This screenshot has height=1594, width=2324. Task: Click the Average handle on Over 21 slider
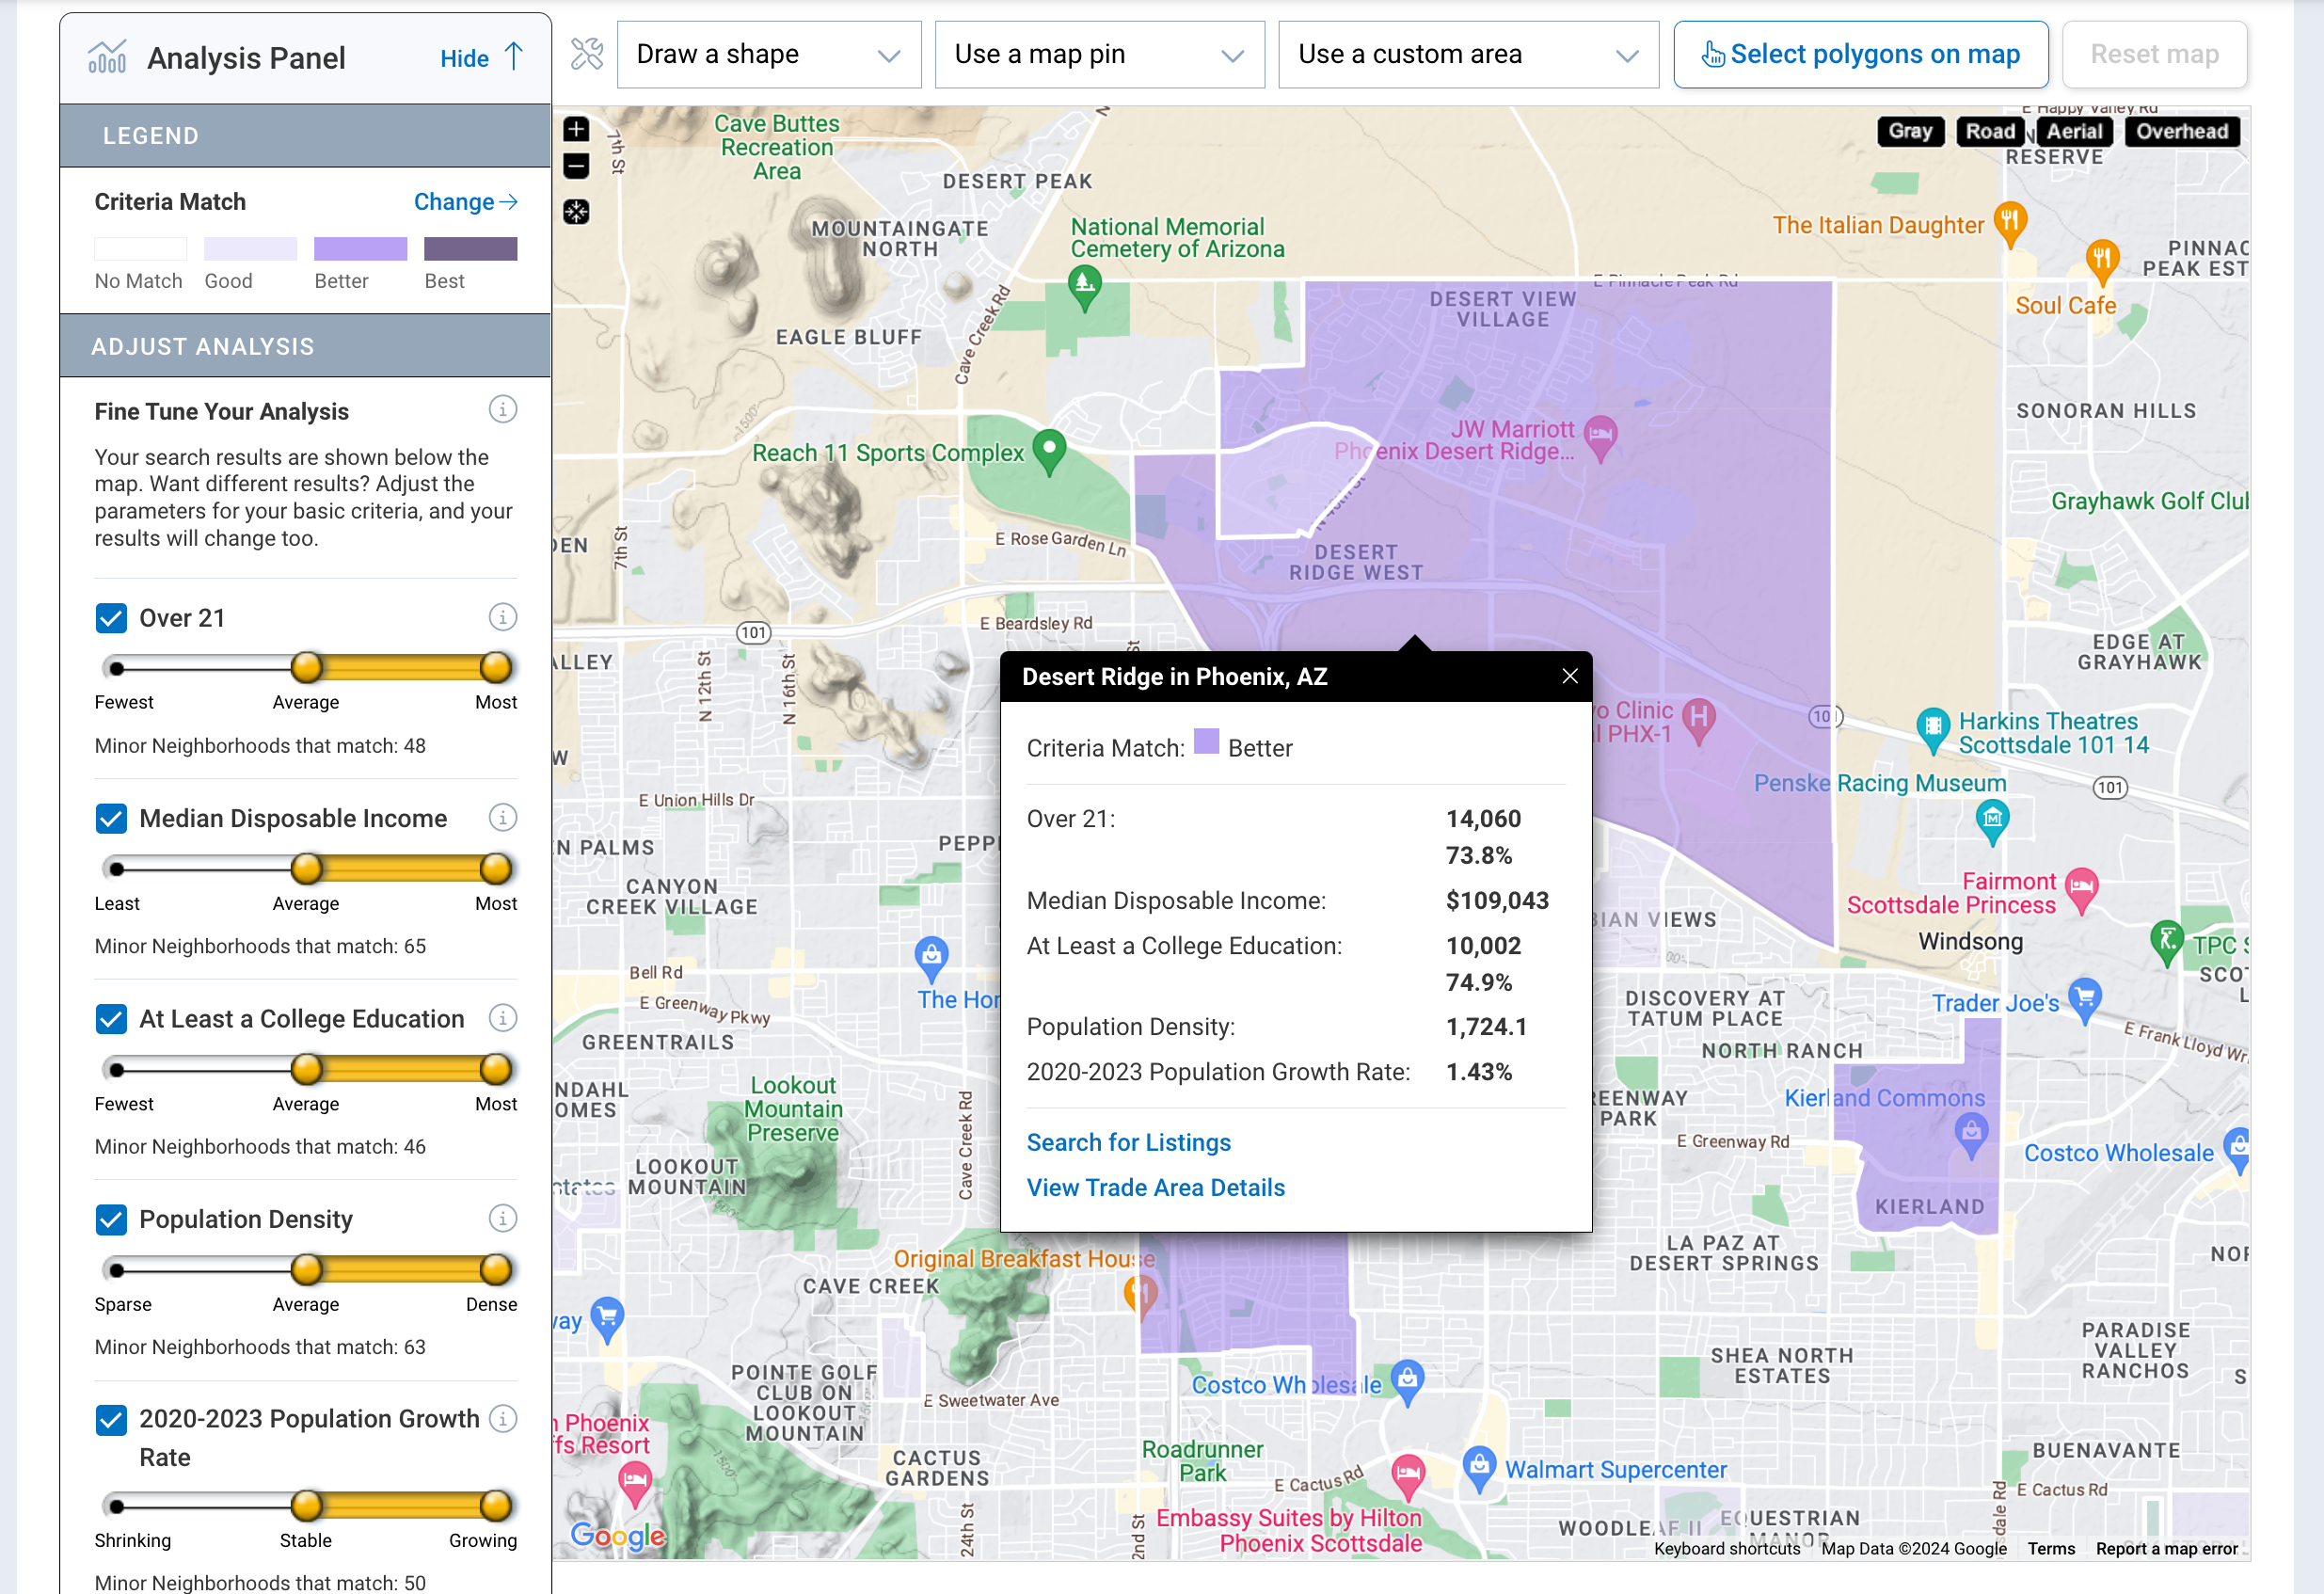tap(306, 667)
